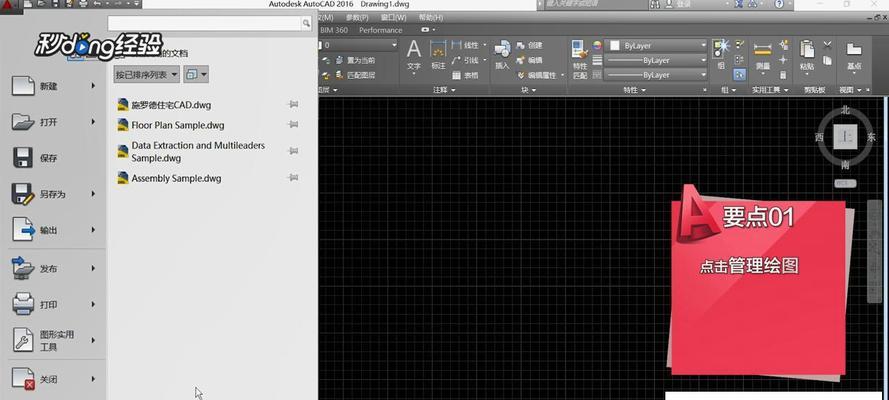Expand the 新建 submenu arrow
The height and width of the screenshot is (400, 889).
click(x=94, y=86)
